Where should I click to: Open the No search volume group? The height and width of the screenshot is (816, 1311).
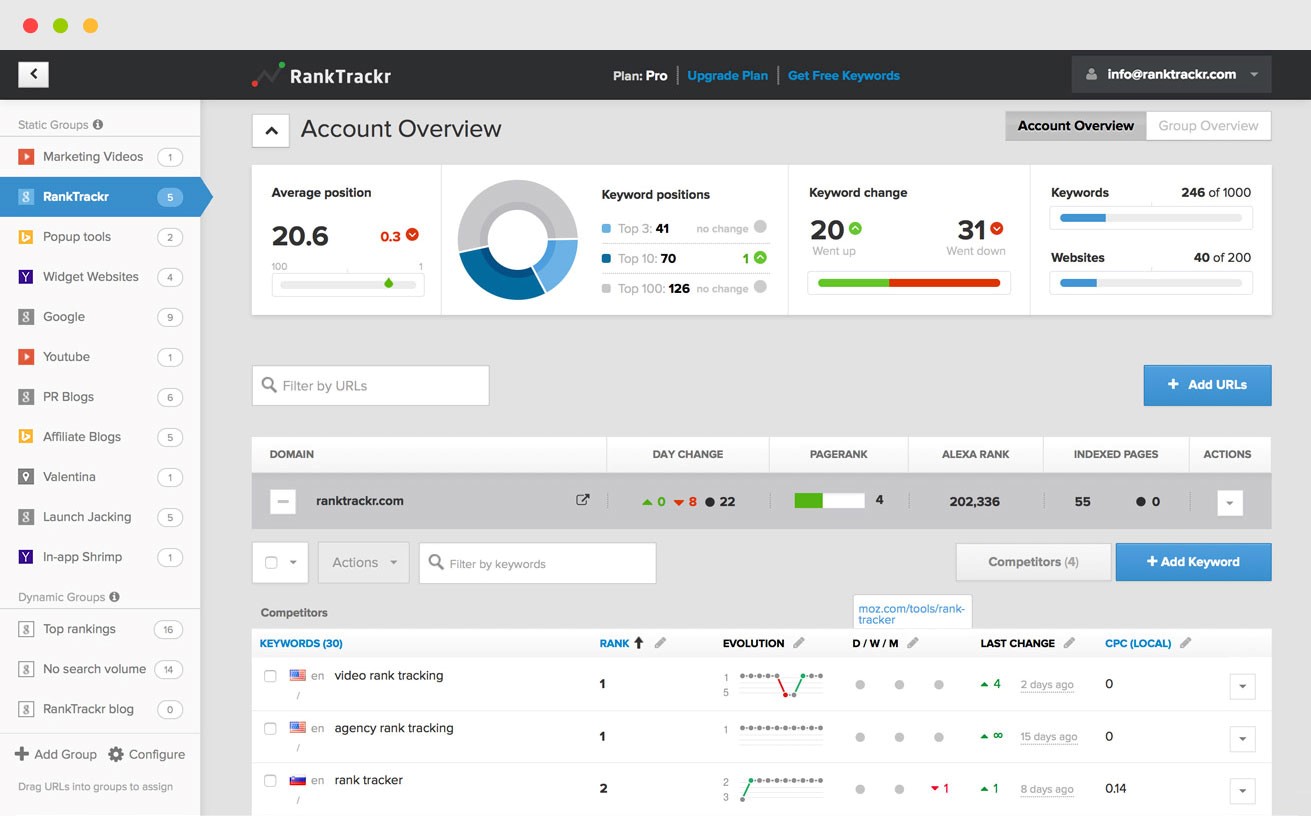[100, 669]
